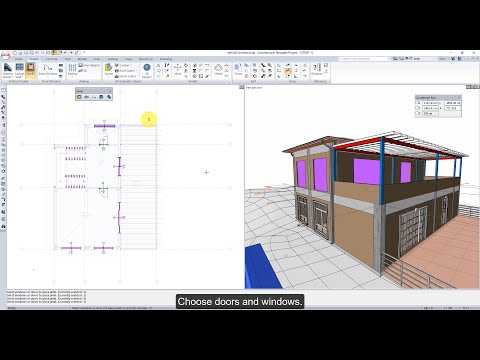Open the Dome Gutter dropdown
Viewport: 480px width, 360px height.
tap(126, 76)
